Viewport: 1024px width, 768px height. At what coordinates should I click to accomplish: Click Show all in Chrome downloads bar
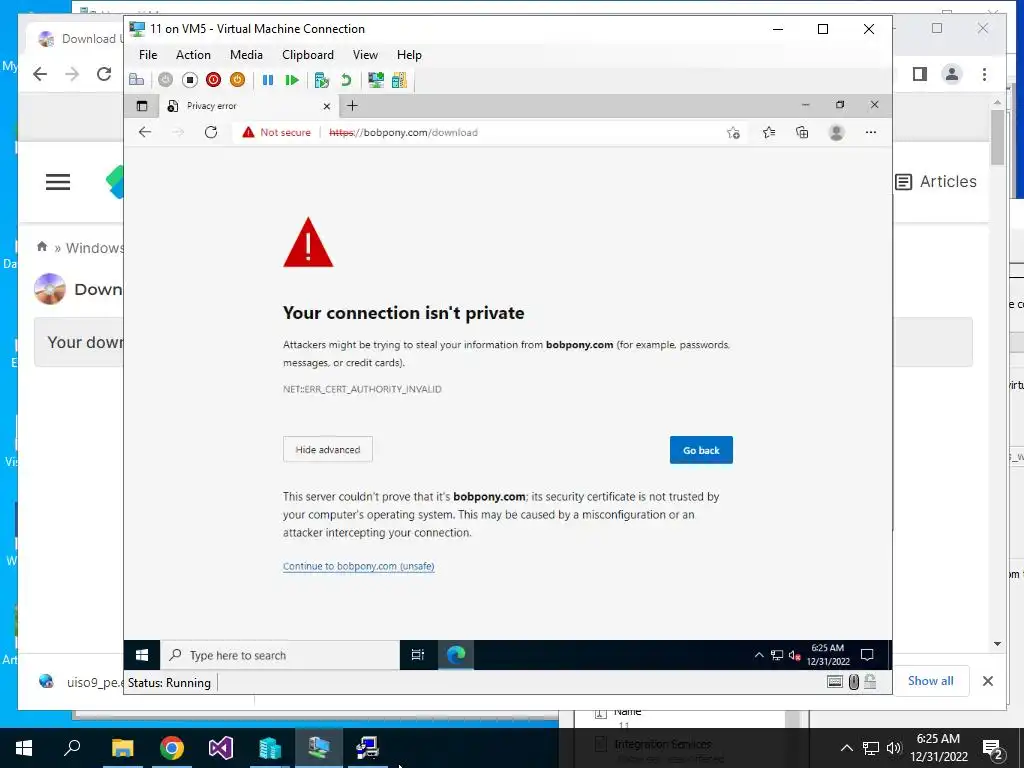pos(931,680)
